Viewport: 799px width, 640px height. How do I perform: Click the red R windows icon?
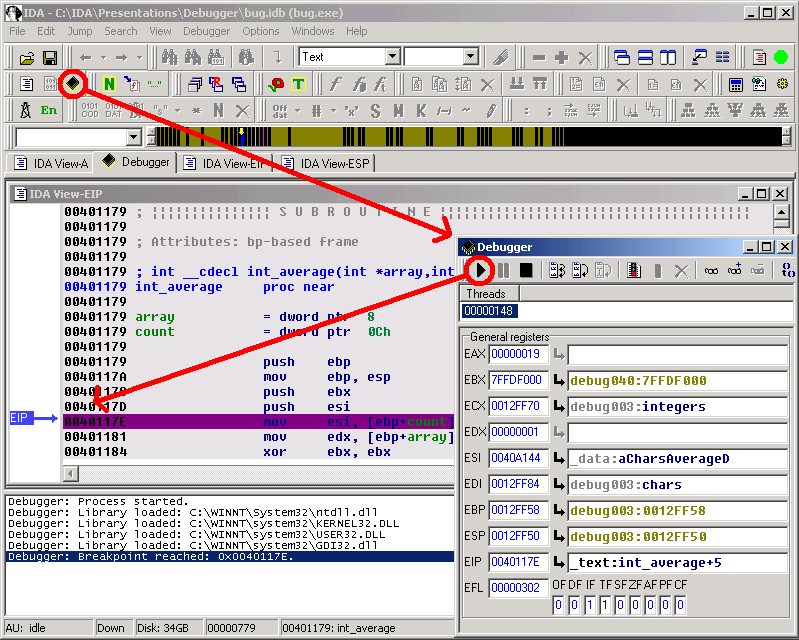[x=216, y=84]
